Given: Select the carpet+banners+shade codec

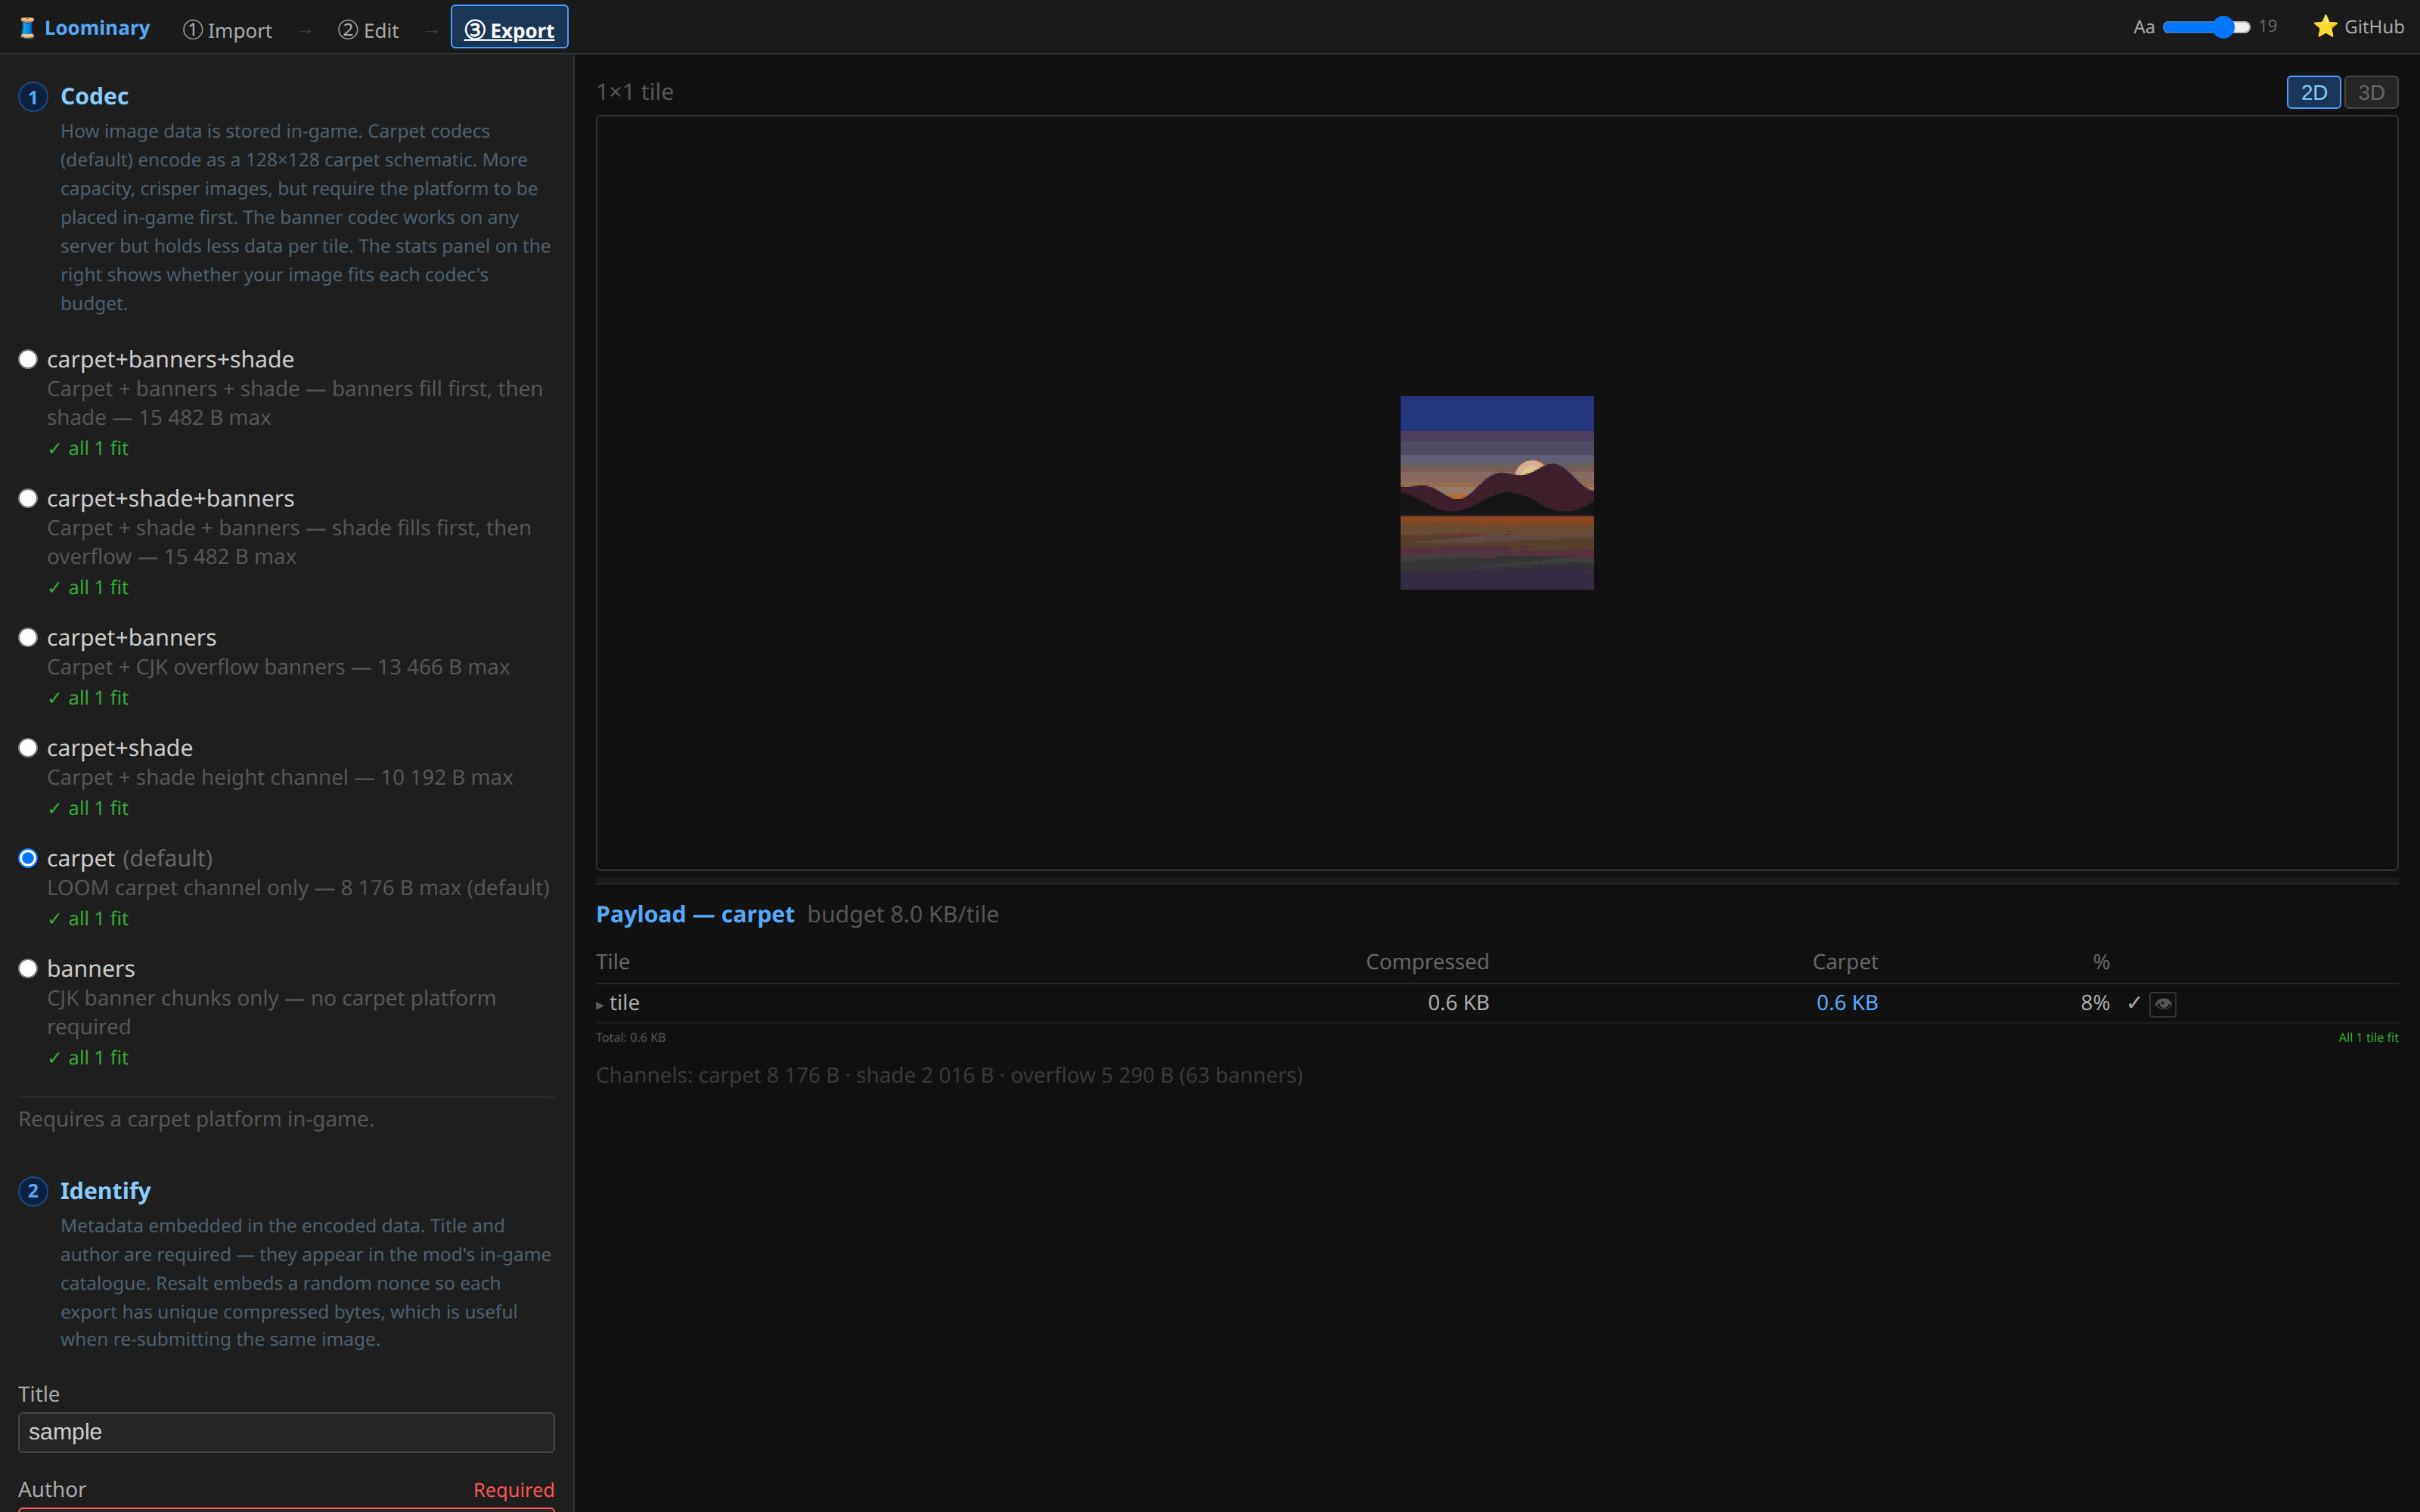Looking at the screenshot, I should coord(28,359).
